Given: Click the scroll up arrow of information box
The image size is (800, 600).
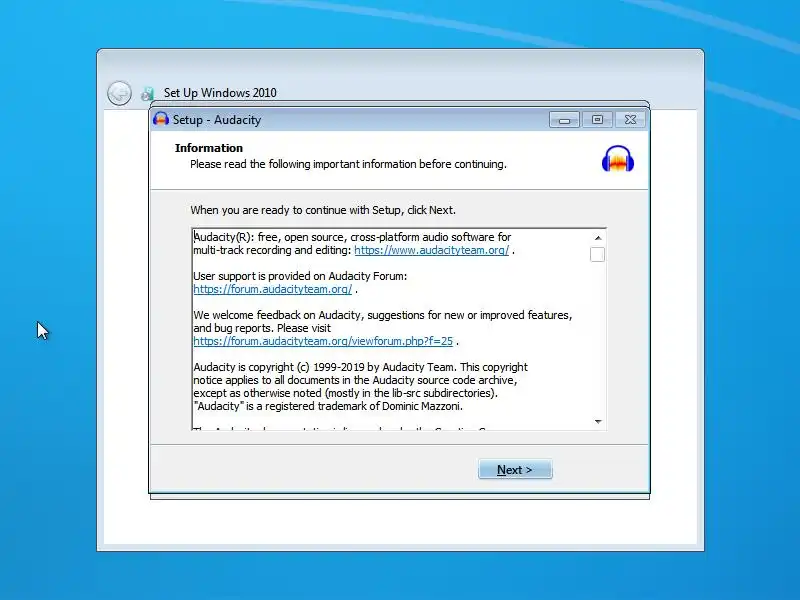Looking at the screenshot, I should point(597,238).
